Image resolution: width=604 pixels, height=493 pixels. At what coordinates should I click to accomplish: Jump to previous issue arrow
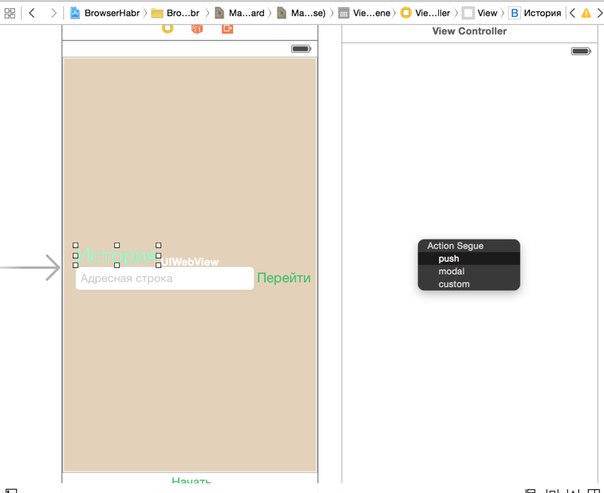pos(572,13)
